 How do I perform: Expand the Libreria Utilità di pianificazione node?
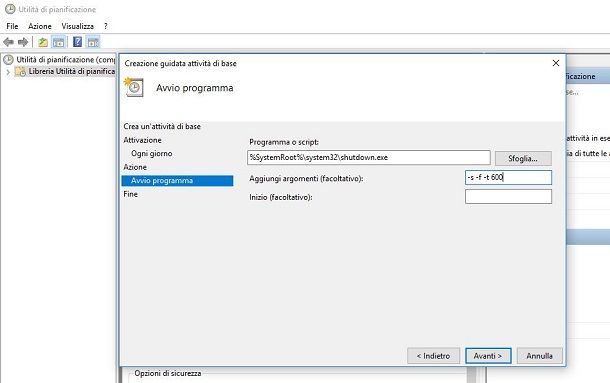point(8,72)
